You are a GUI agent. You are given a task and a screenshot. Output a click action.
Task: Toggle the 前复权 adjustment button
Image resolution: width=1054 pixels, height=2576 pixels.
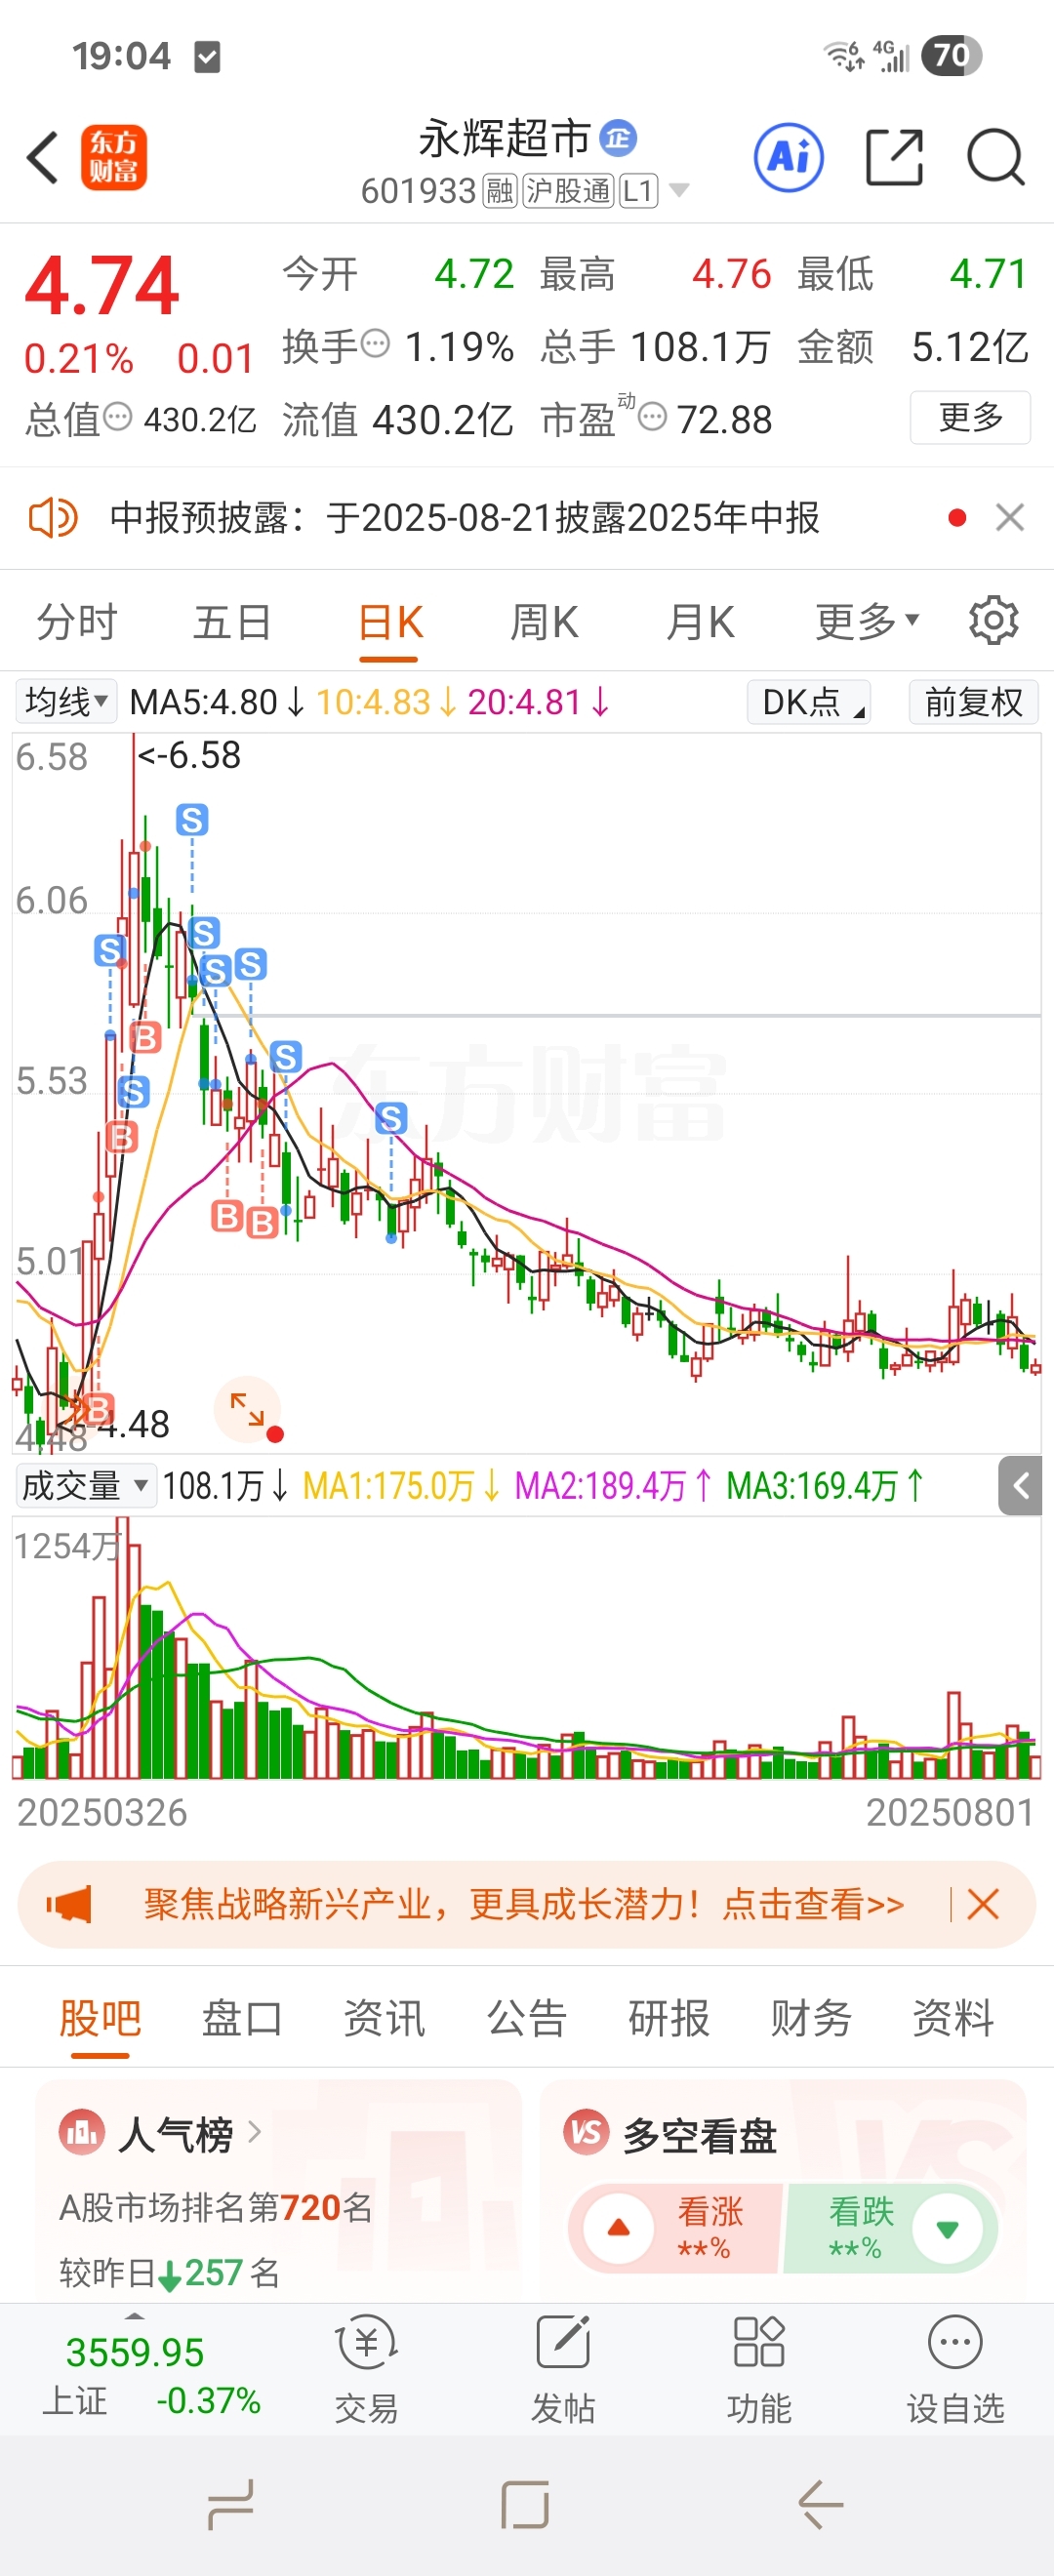coord(973,701)
